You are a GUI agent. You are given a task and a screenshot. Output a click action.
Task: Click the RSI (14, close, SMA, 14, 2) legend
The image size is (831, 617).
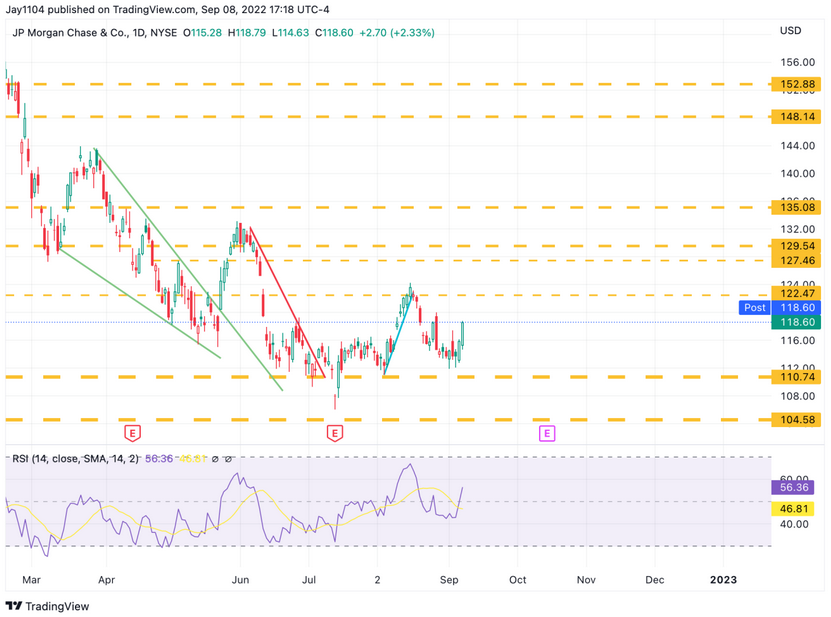click(75, 459)
